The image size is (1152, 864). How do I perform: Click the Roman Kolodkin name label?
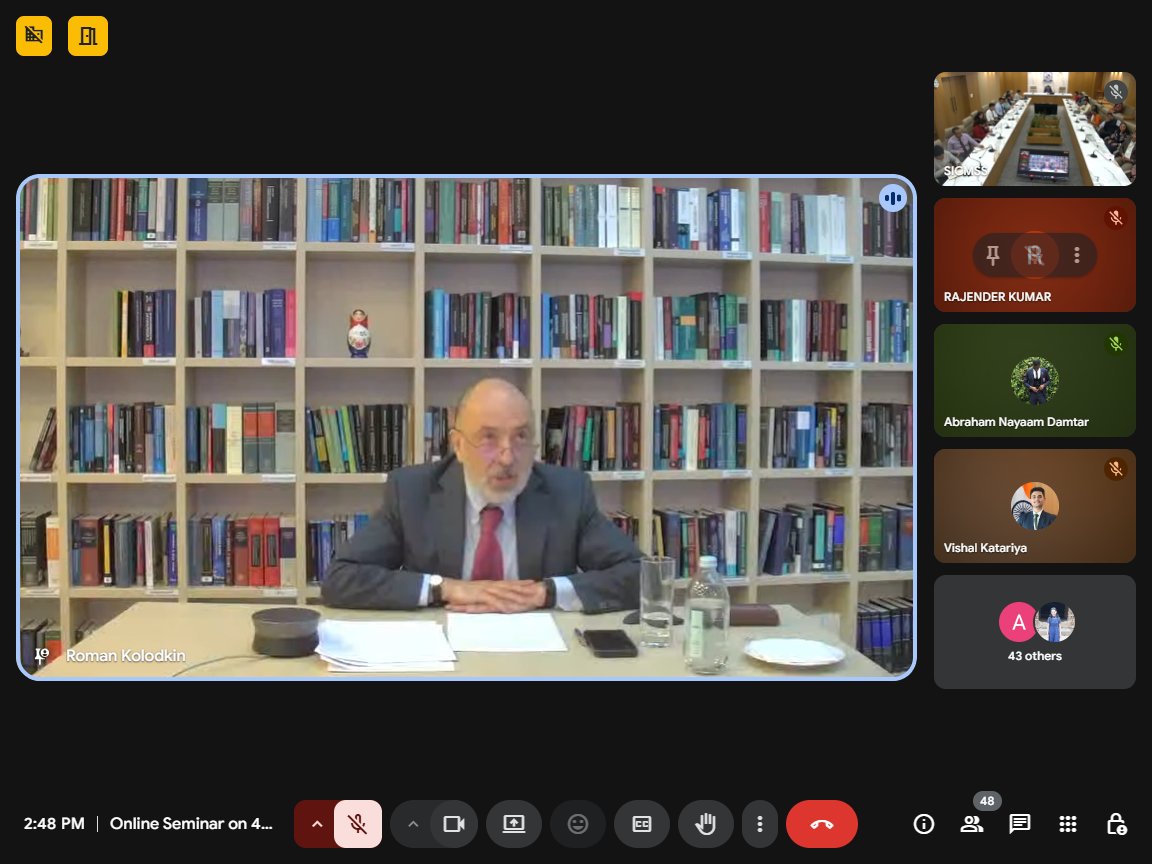(126, 655)
